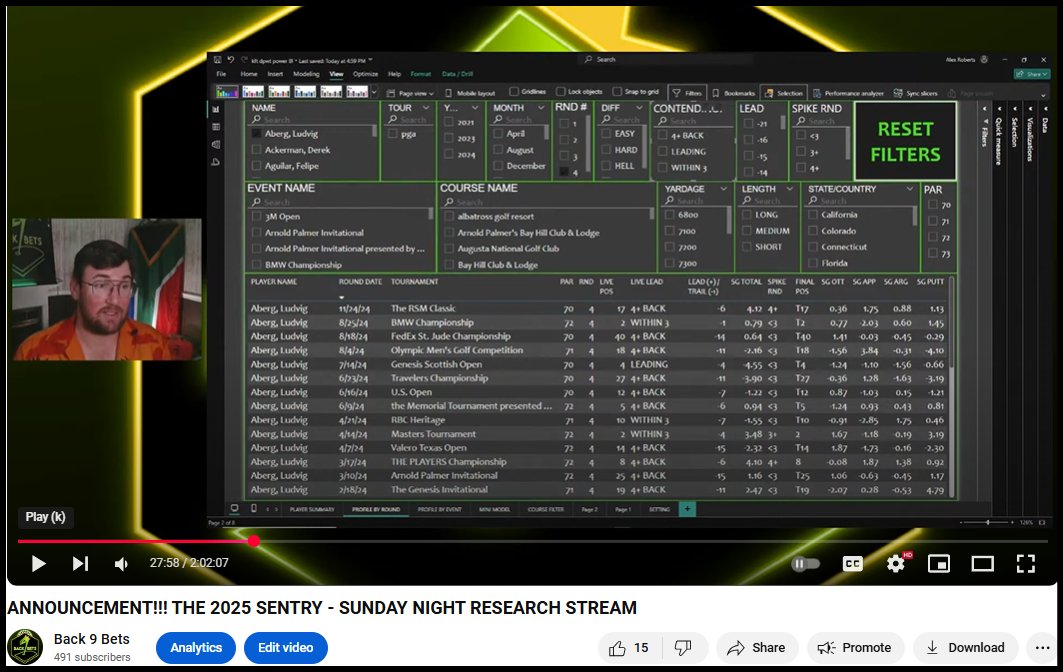Switch to Mobile layout

click(x=470, y=93)
